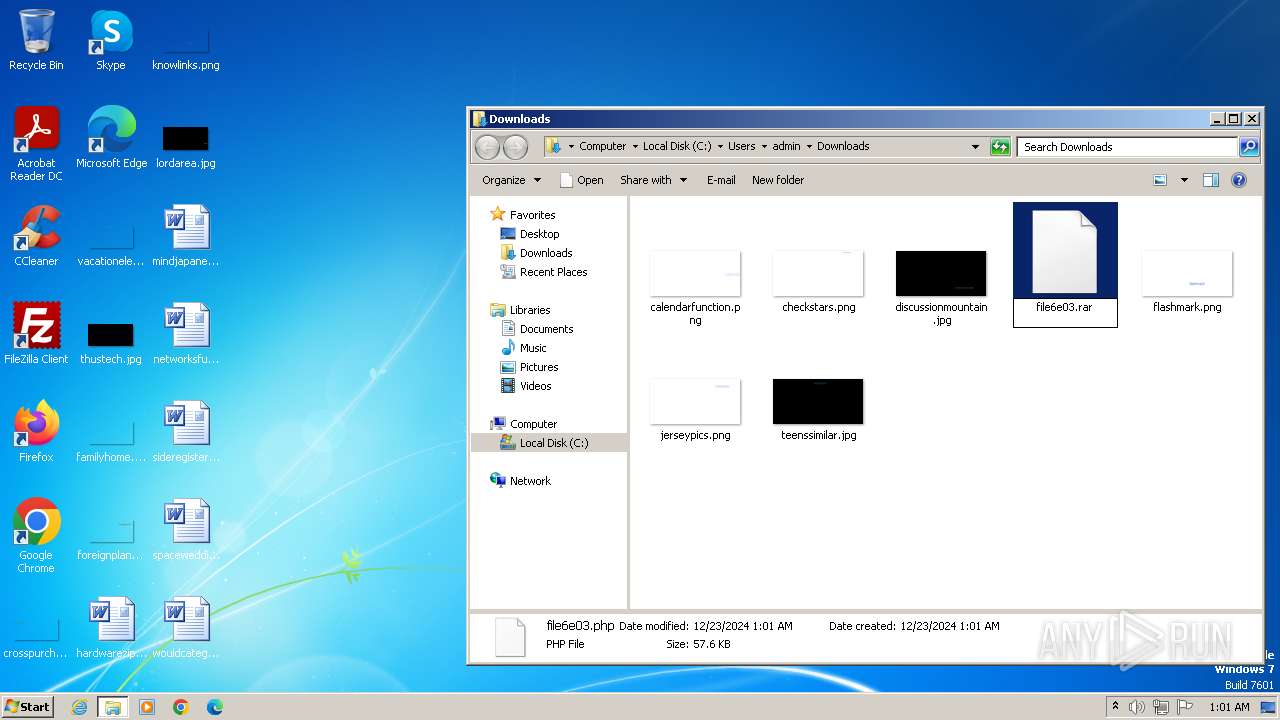
Task: Select file6e03.rar in Downloads
Action: pos(1064,264)
